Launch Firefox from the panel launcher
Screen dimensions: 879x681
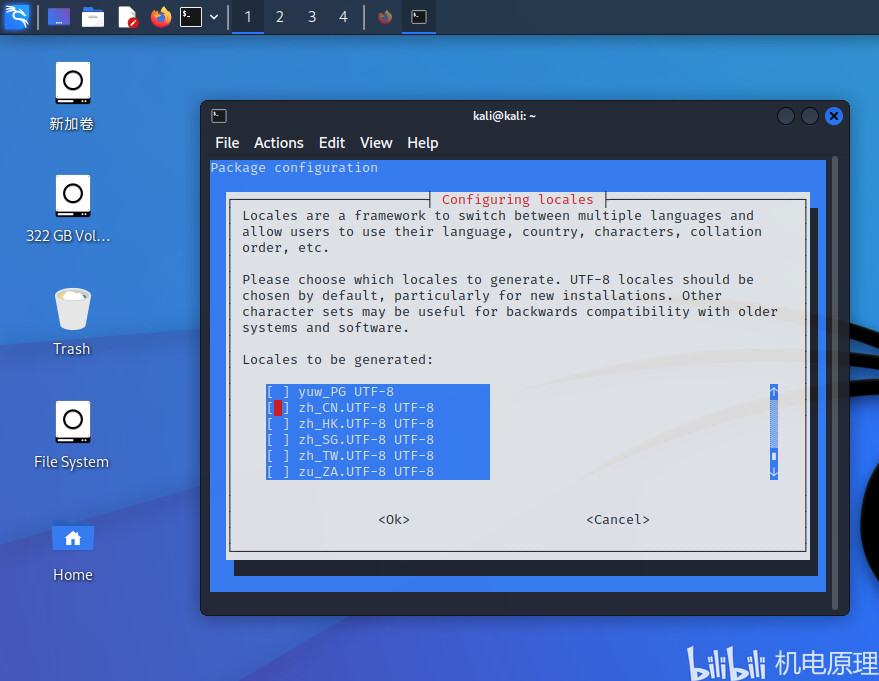[161, 17]
